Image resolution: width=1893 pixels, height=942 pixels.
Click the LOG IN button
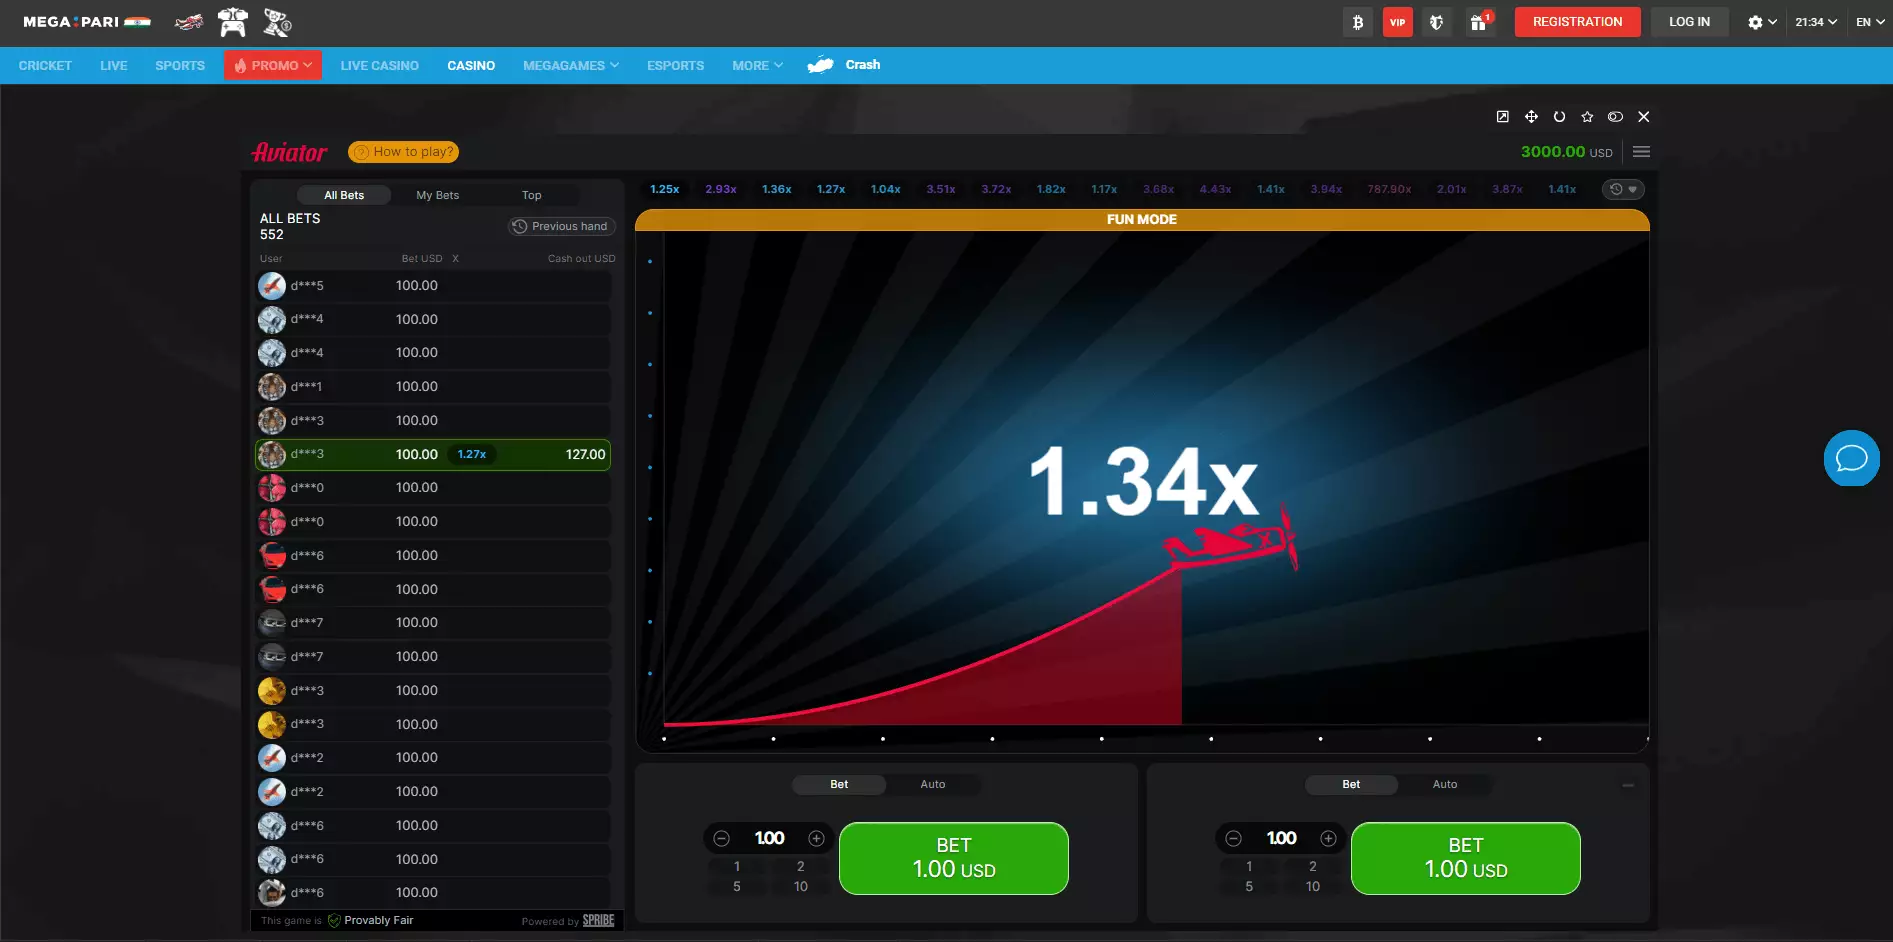pyautogui.click(x=1689, y=22)
